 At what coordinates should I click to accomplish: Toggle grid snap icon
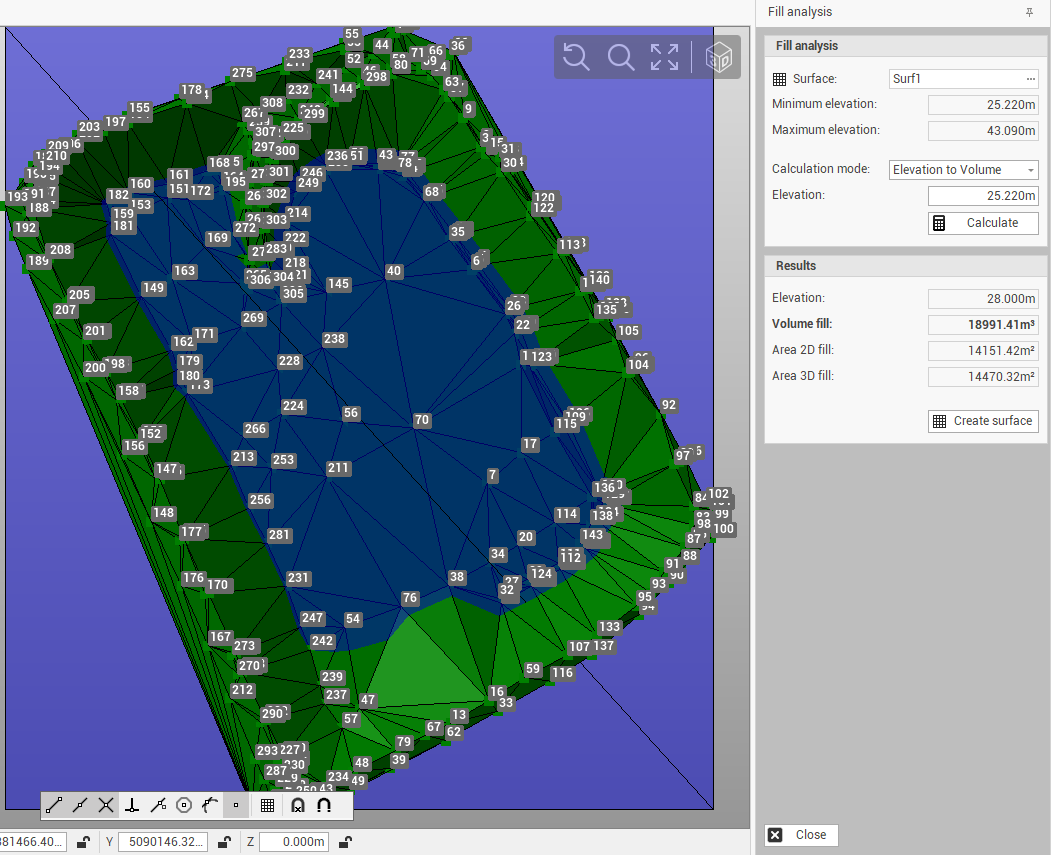click(267, 805)
